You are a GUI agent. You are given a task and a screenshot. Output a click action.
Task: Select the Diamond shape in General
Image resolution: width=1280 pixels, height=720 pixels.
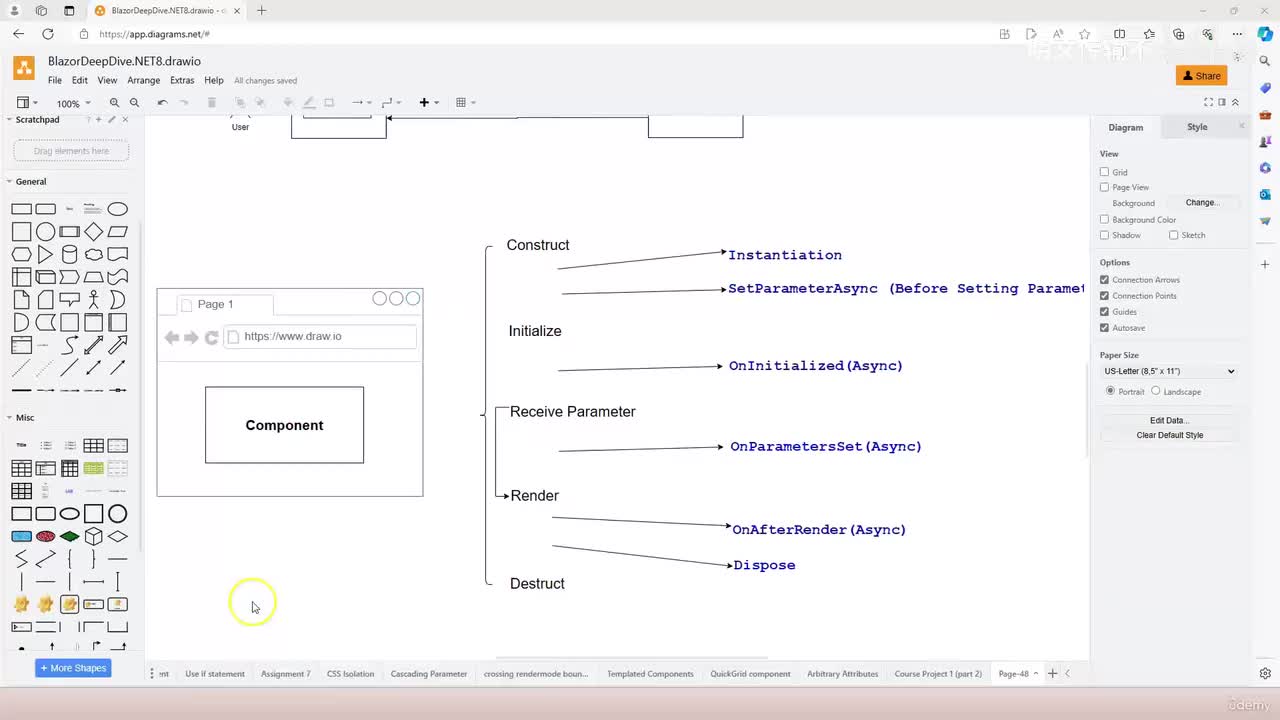[x=94, y=232]
